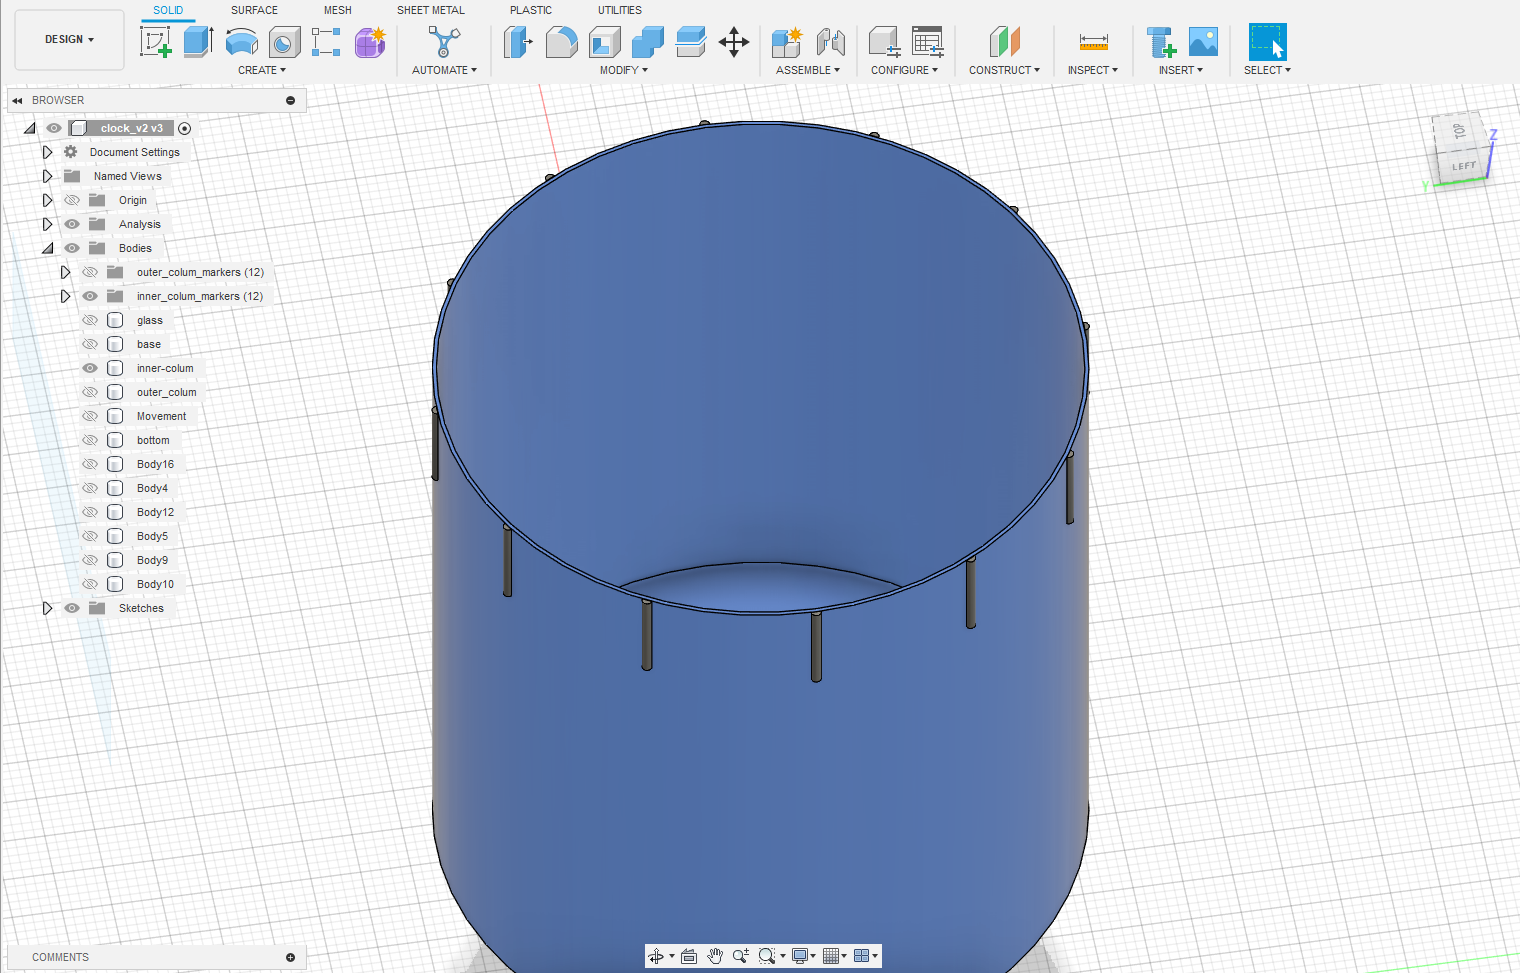Select the Fillet tool
Screen dimensions: 1520x973
click(561, 42)
